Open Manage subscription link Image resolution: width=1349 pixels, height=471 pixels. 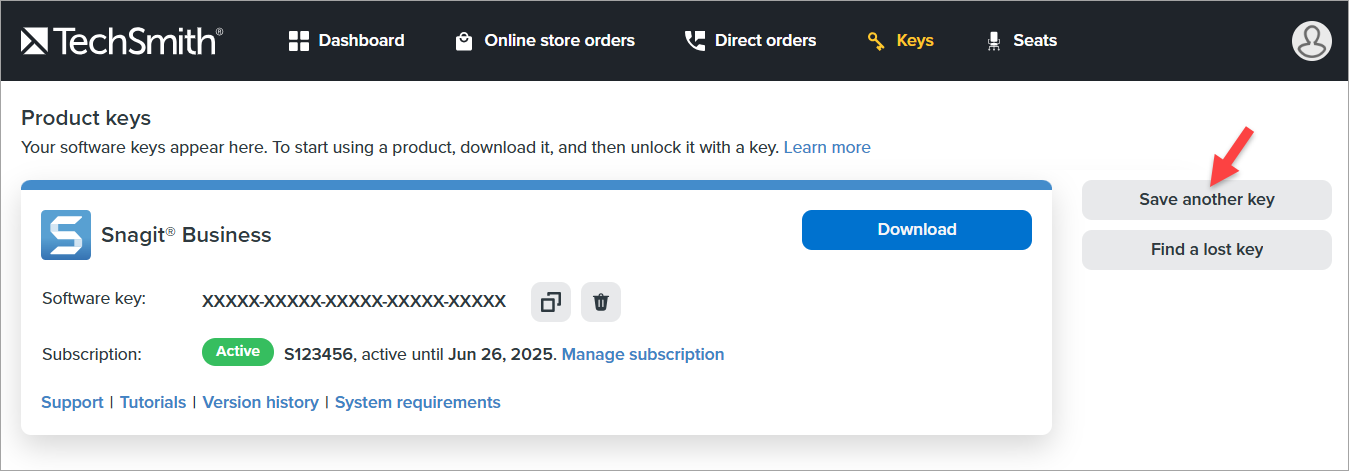point(643,354)
